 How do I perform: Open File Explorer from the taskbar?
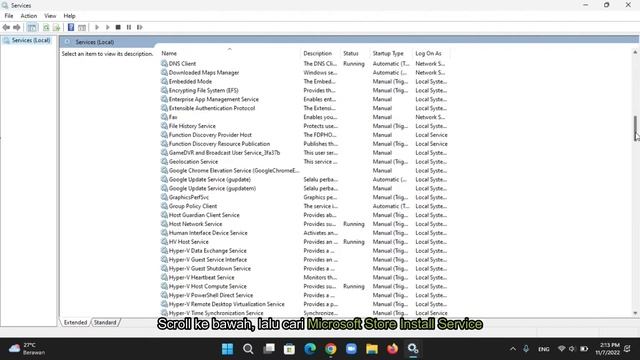[x=372, y=349]
